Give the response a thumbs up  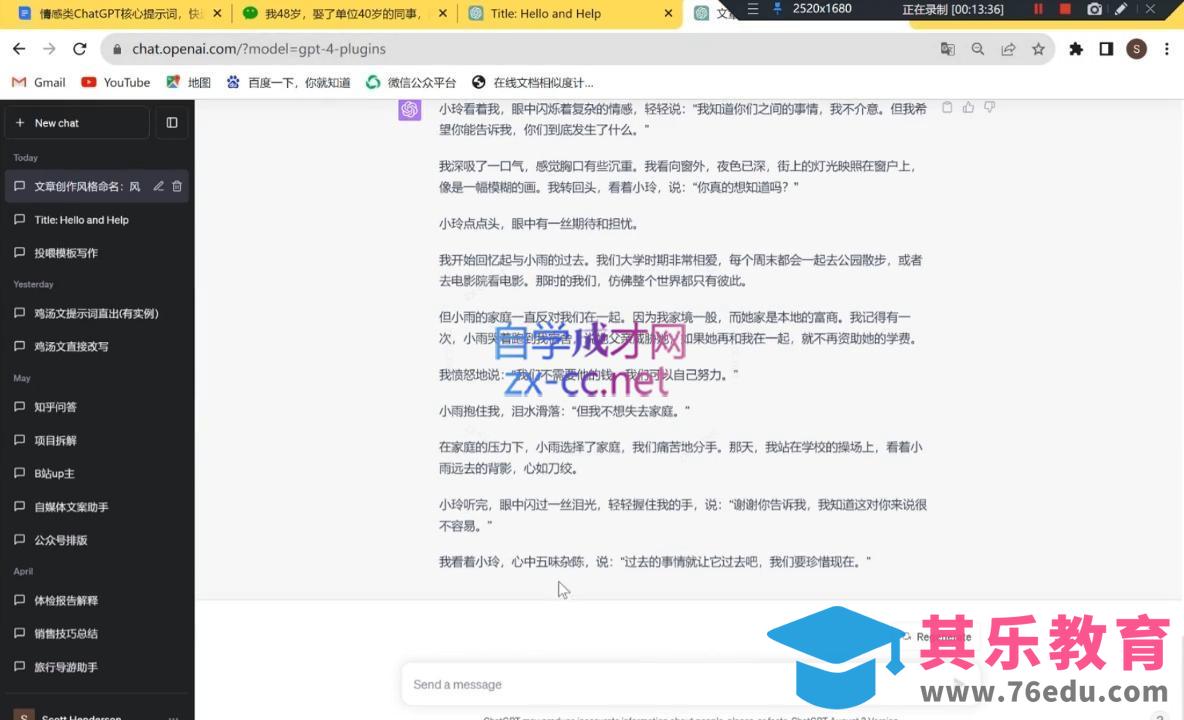(968, 107)
